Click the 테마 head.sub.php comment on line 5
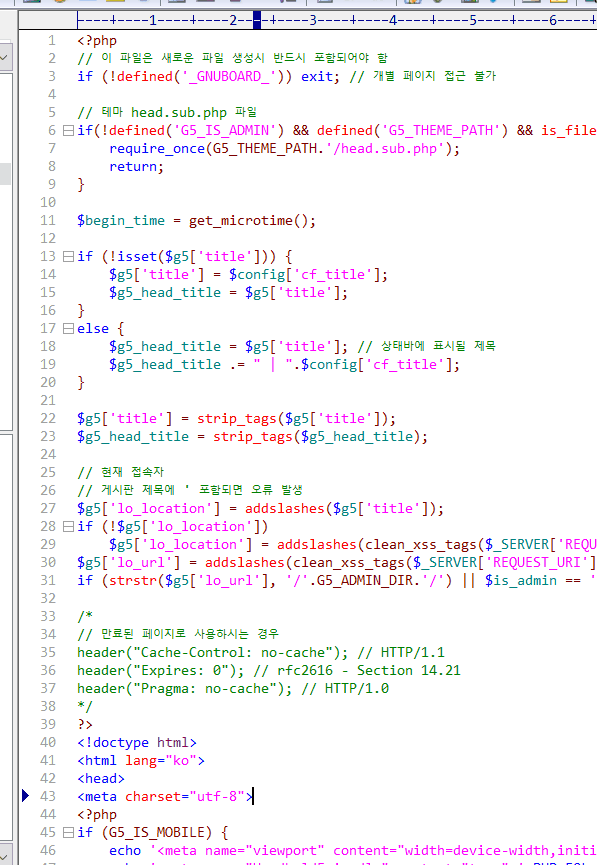The height and width of the screenshot is (865, 597). point(167,113)
